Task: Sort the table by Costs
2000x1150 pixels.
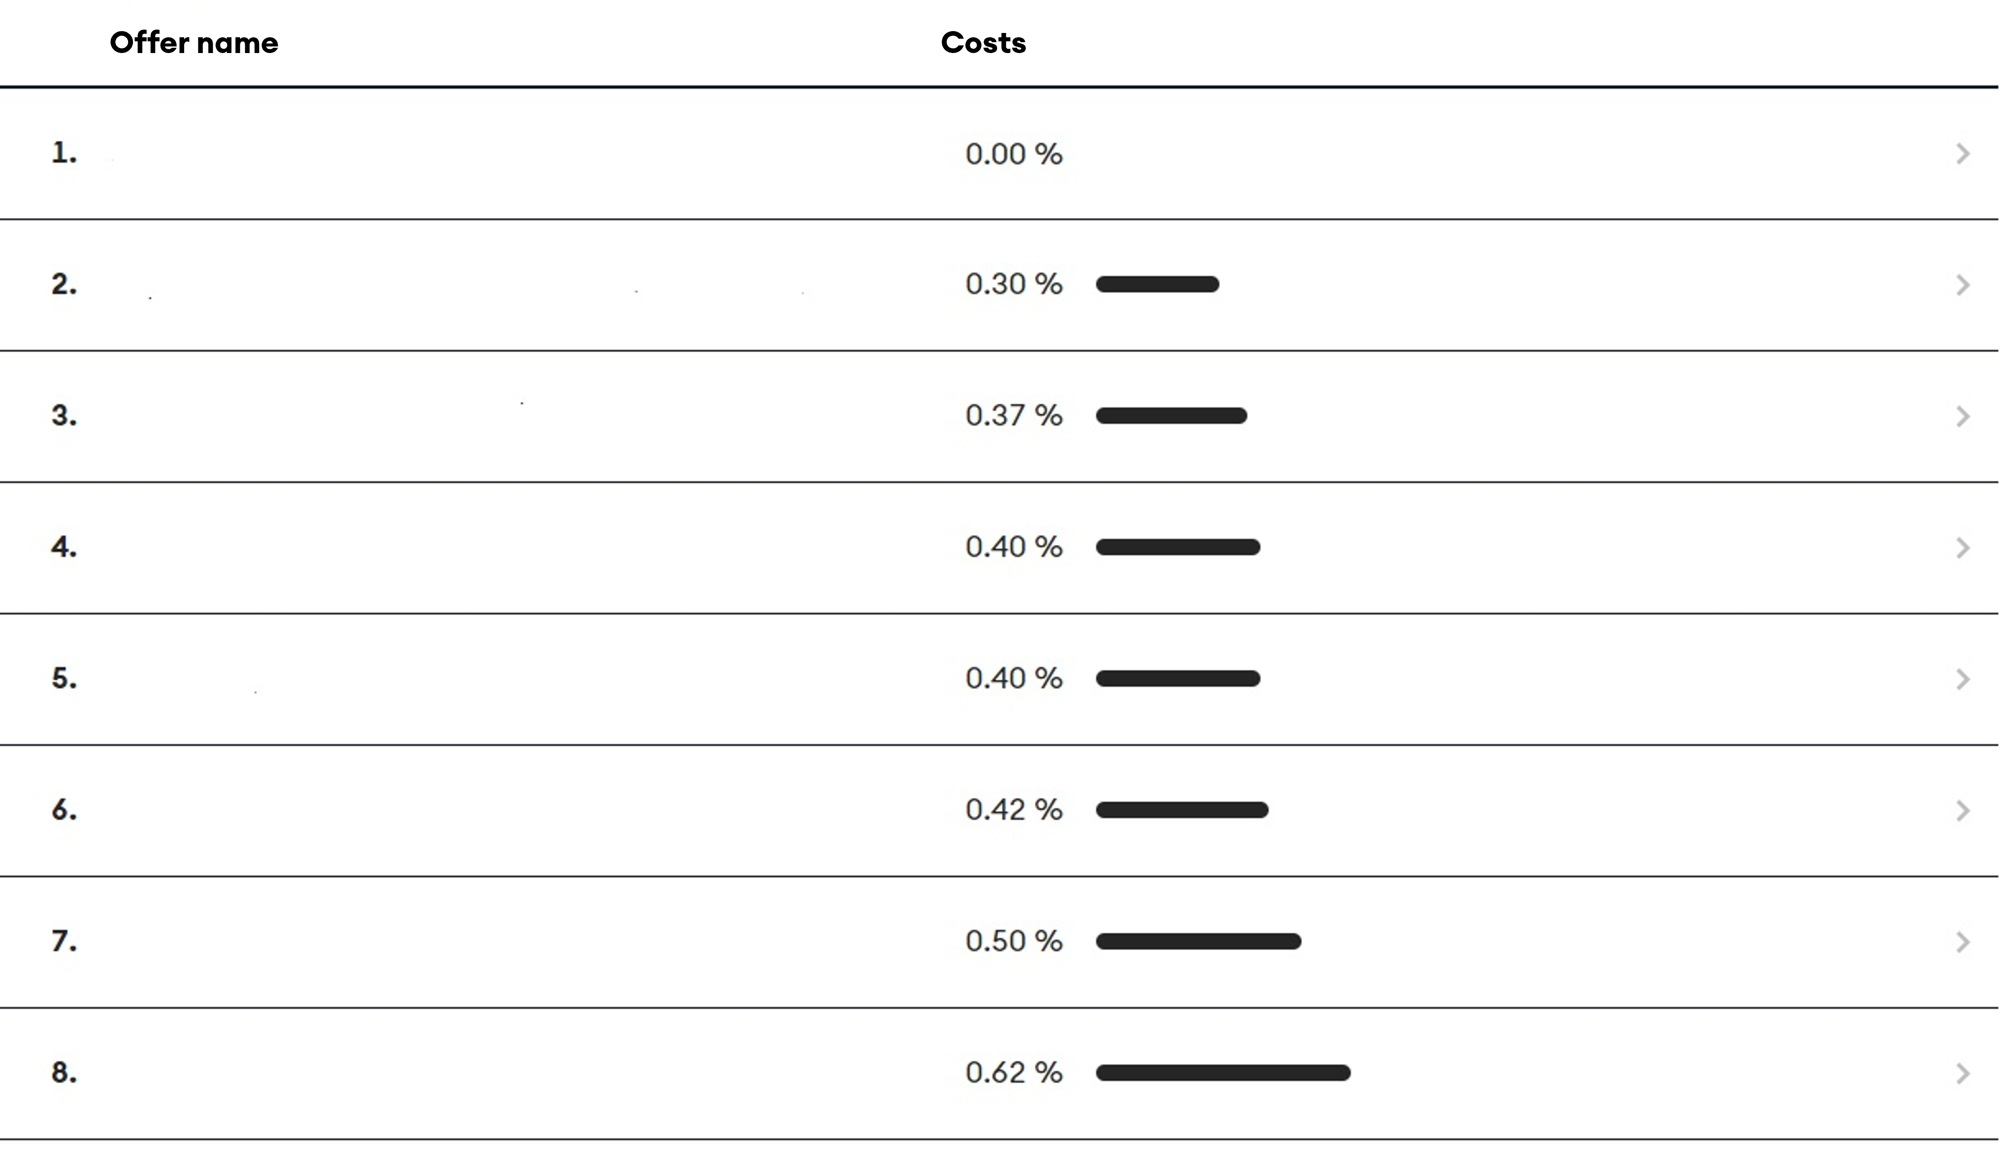Action: (984, 43)
